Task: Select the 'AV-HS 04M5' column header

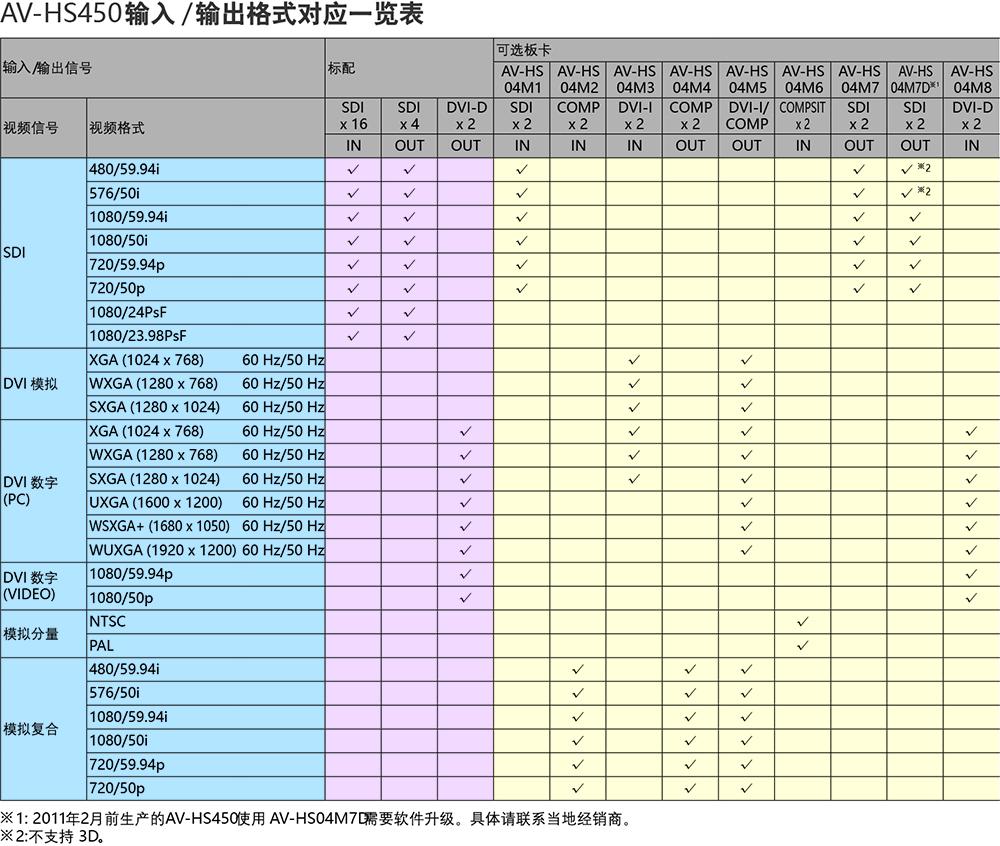Action: (746, 80)
